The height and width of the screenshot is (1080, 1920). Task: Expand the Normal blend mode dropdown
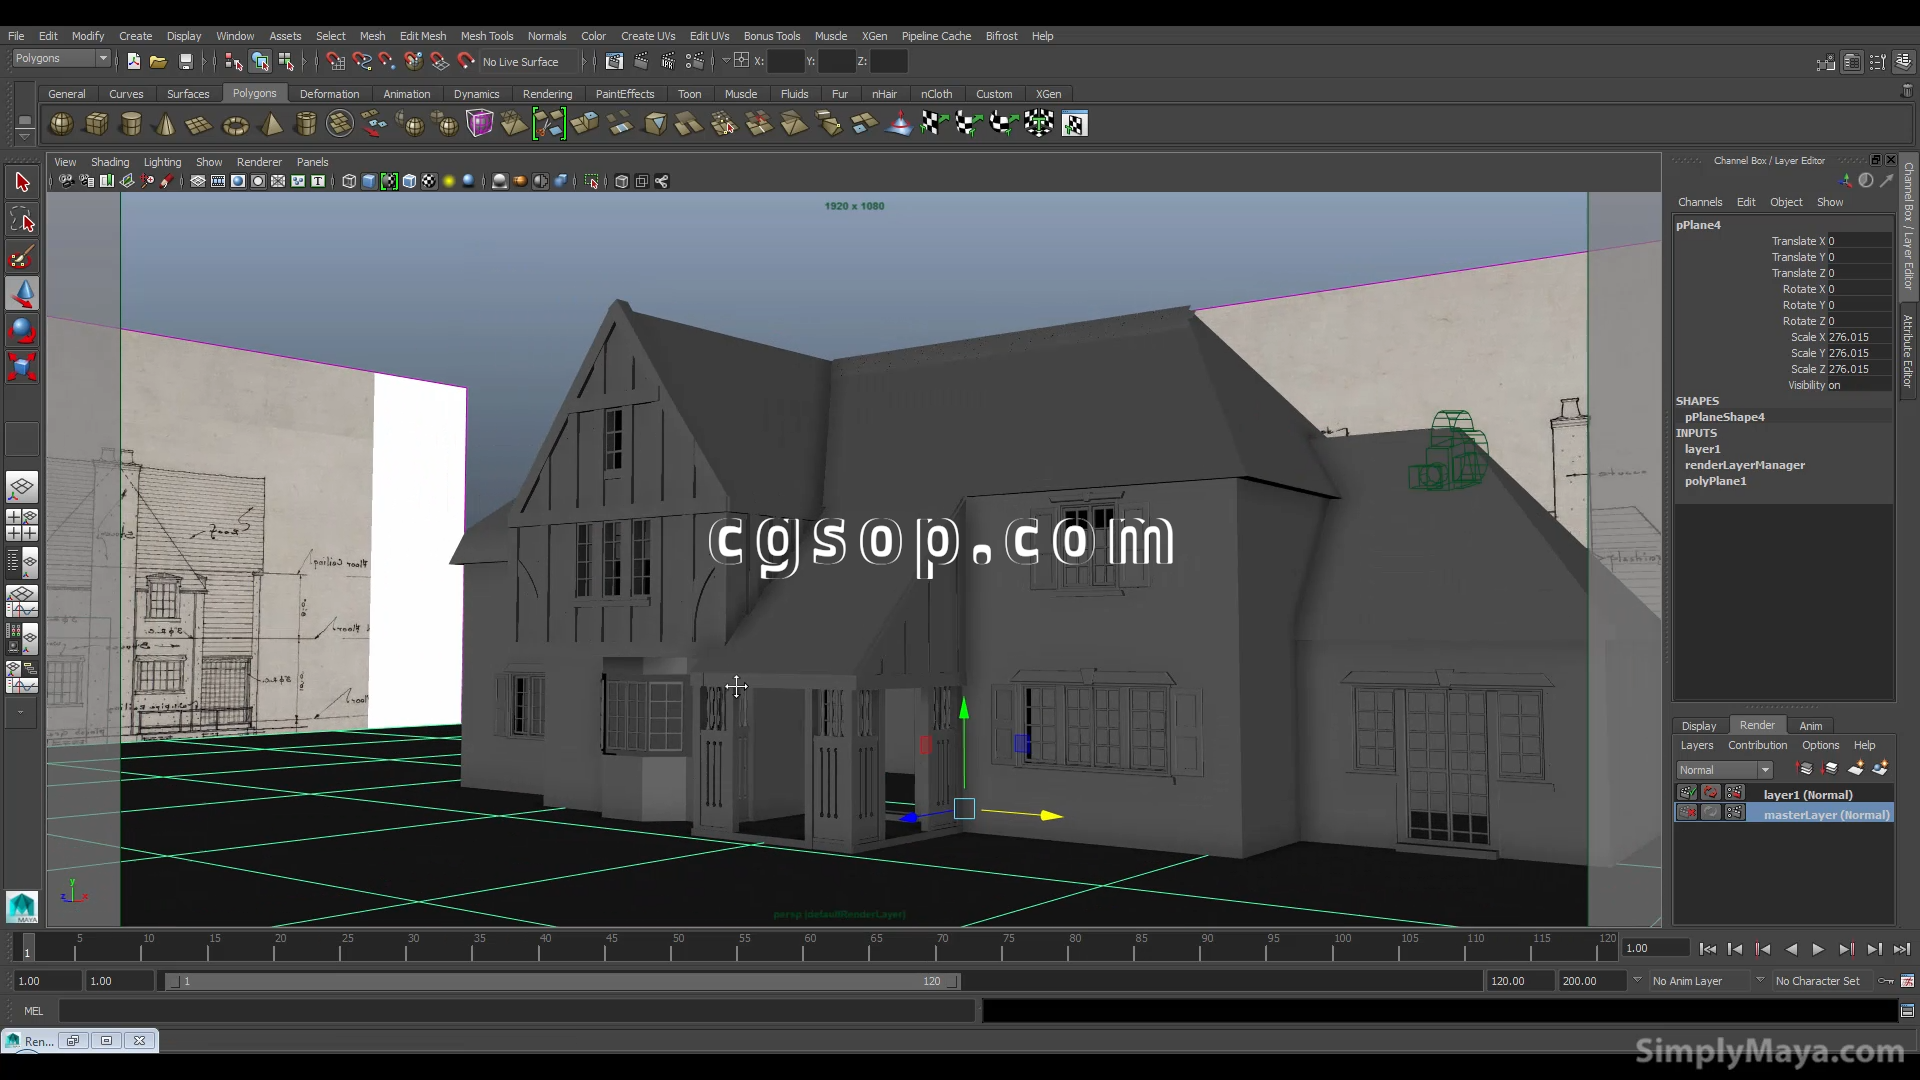[x=1765, y=770]
